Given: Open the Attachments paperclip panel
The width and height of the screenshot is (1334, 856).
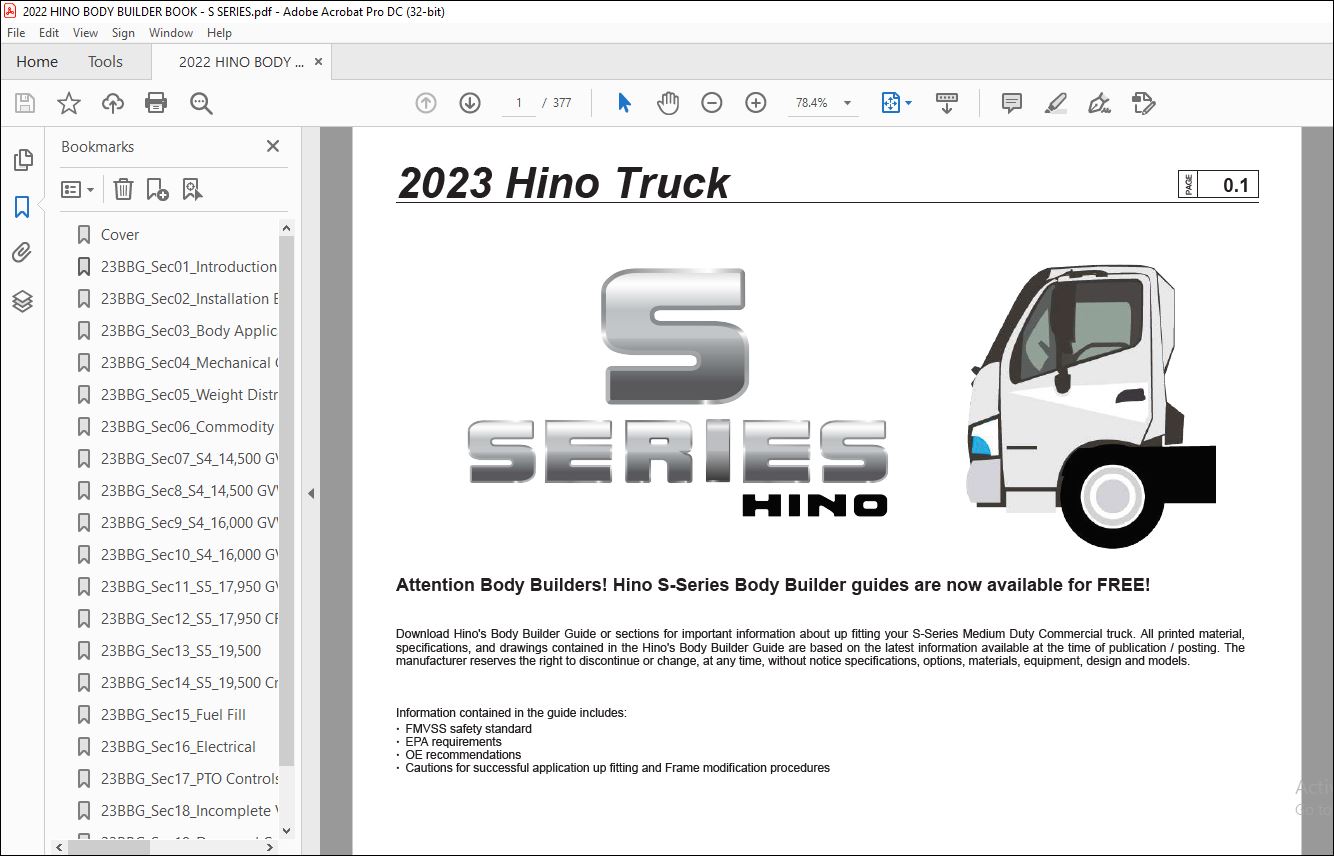Looking at the screenshot, I should click(x=22, y=254).
